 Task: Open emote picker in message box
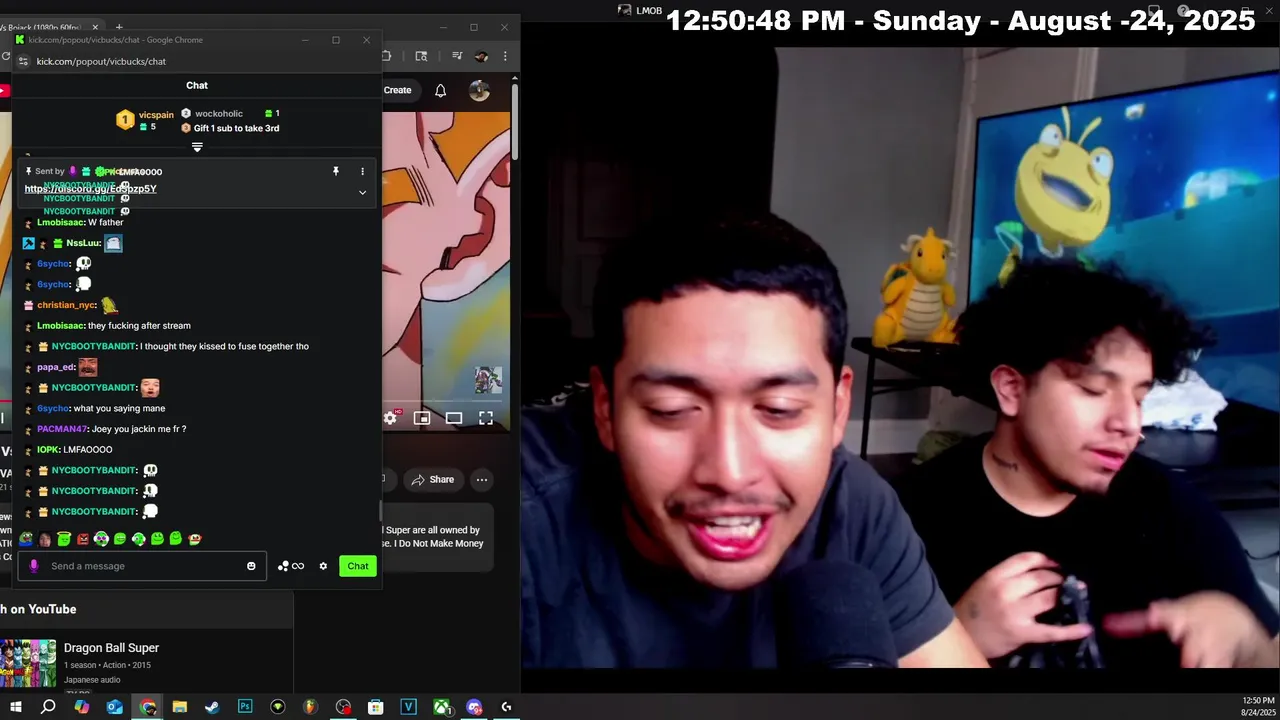[x=251, y=566]
